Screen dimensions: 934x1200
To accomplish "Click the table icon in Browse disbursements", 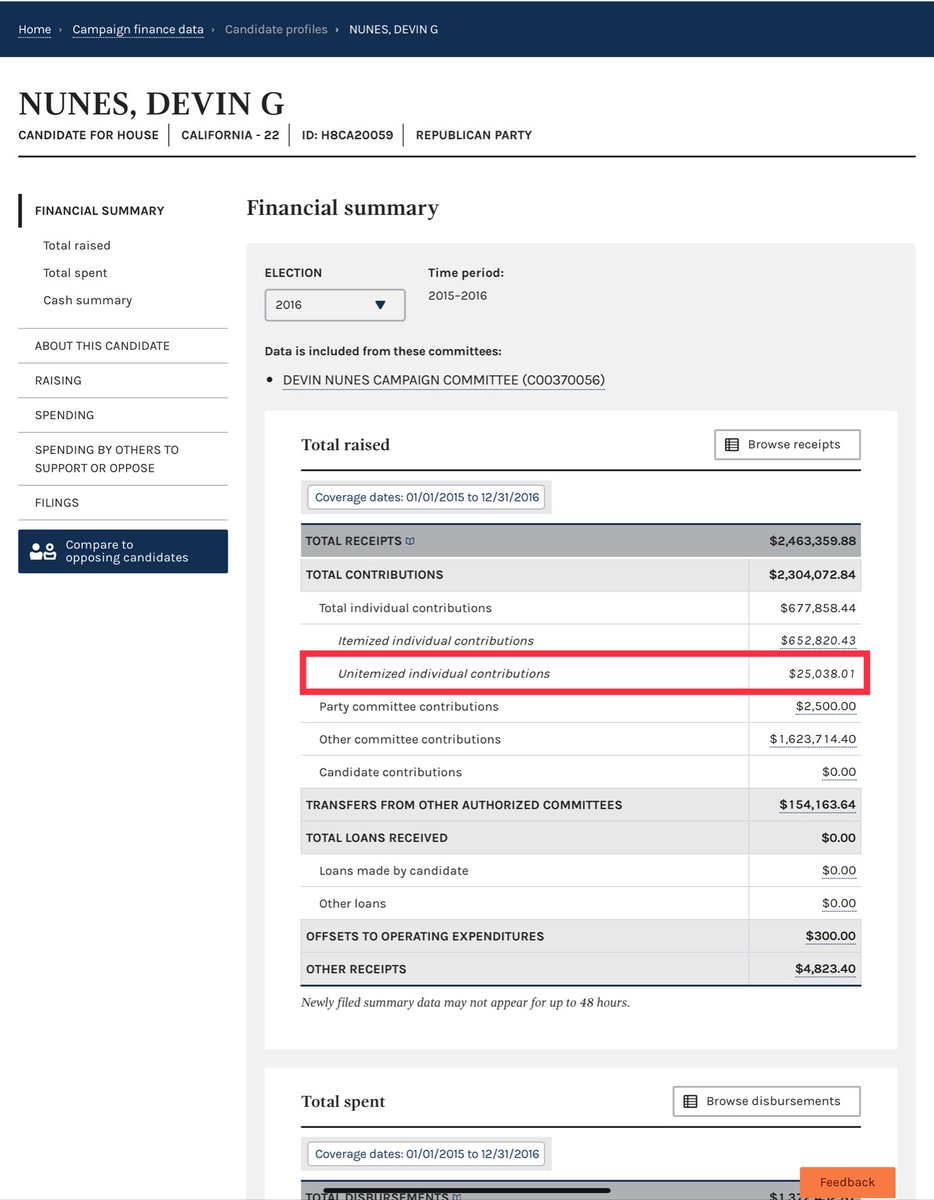I will [x=690, y=1102].
